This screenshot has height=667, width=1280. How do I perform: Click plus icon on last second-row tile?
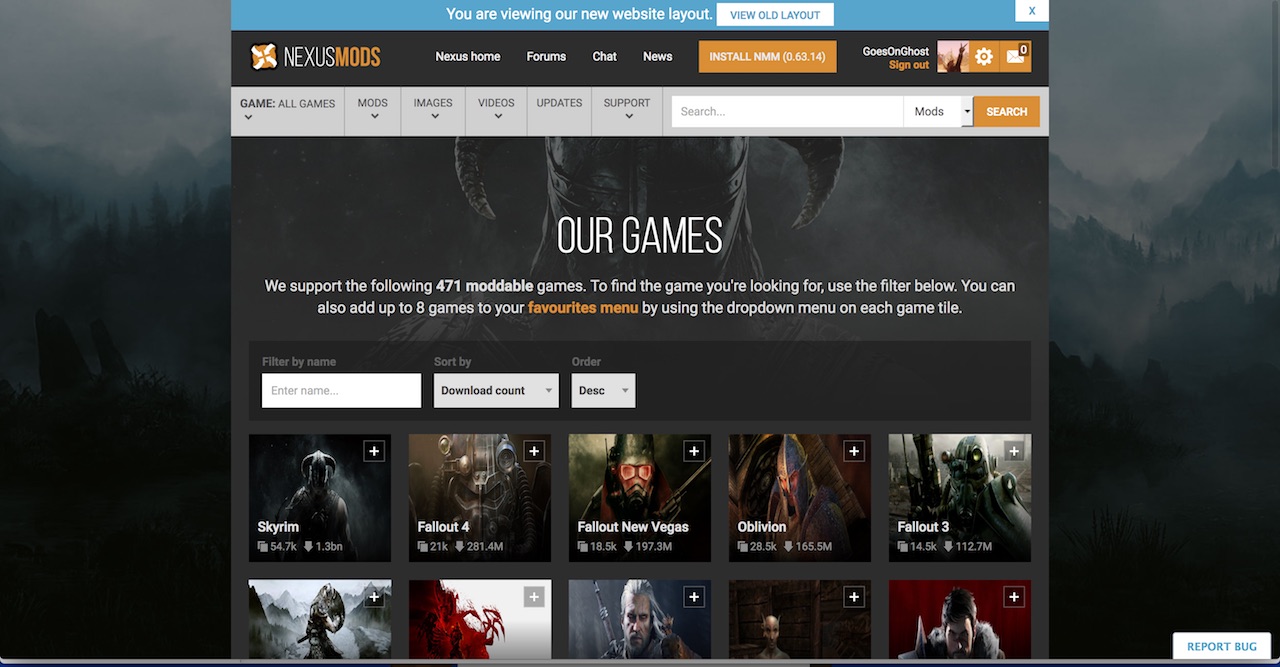coord(1014,597)
